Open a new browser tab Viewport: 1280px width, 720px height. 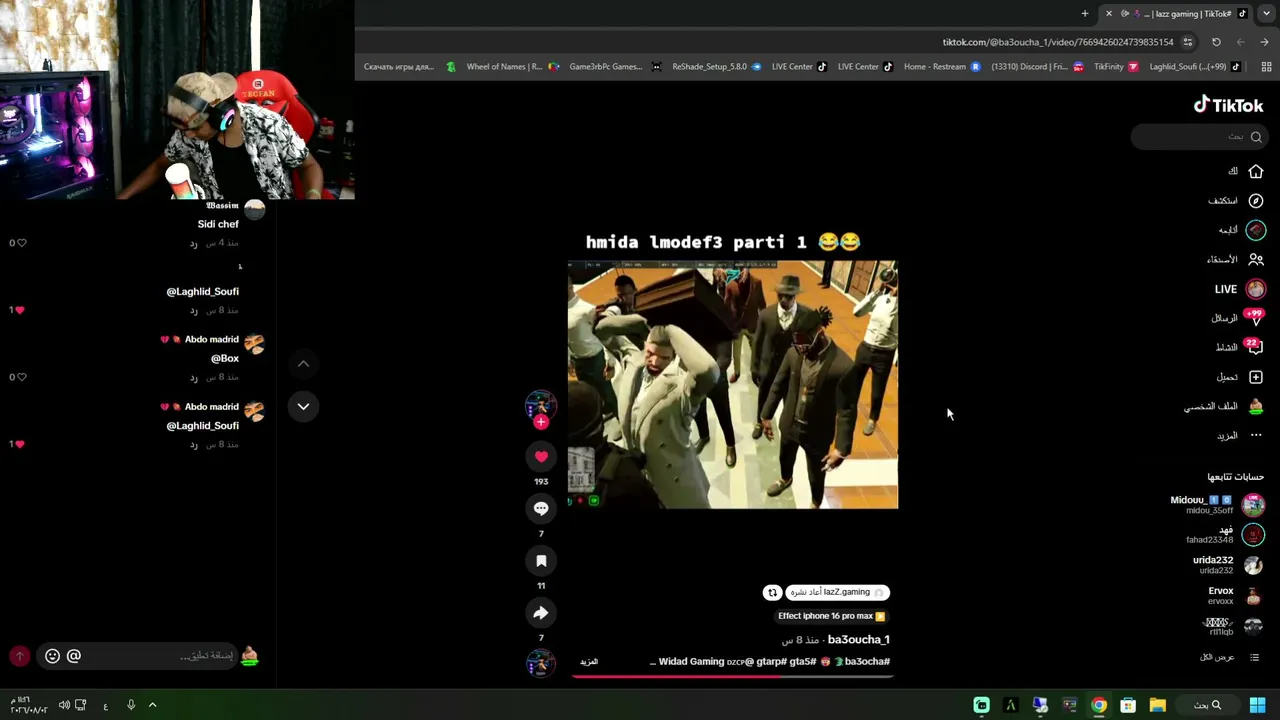1085,14
